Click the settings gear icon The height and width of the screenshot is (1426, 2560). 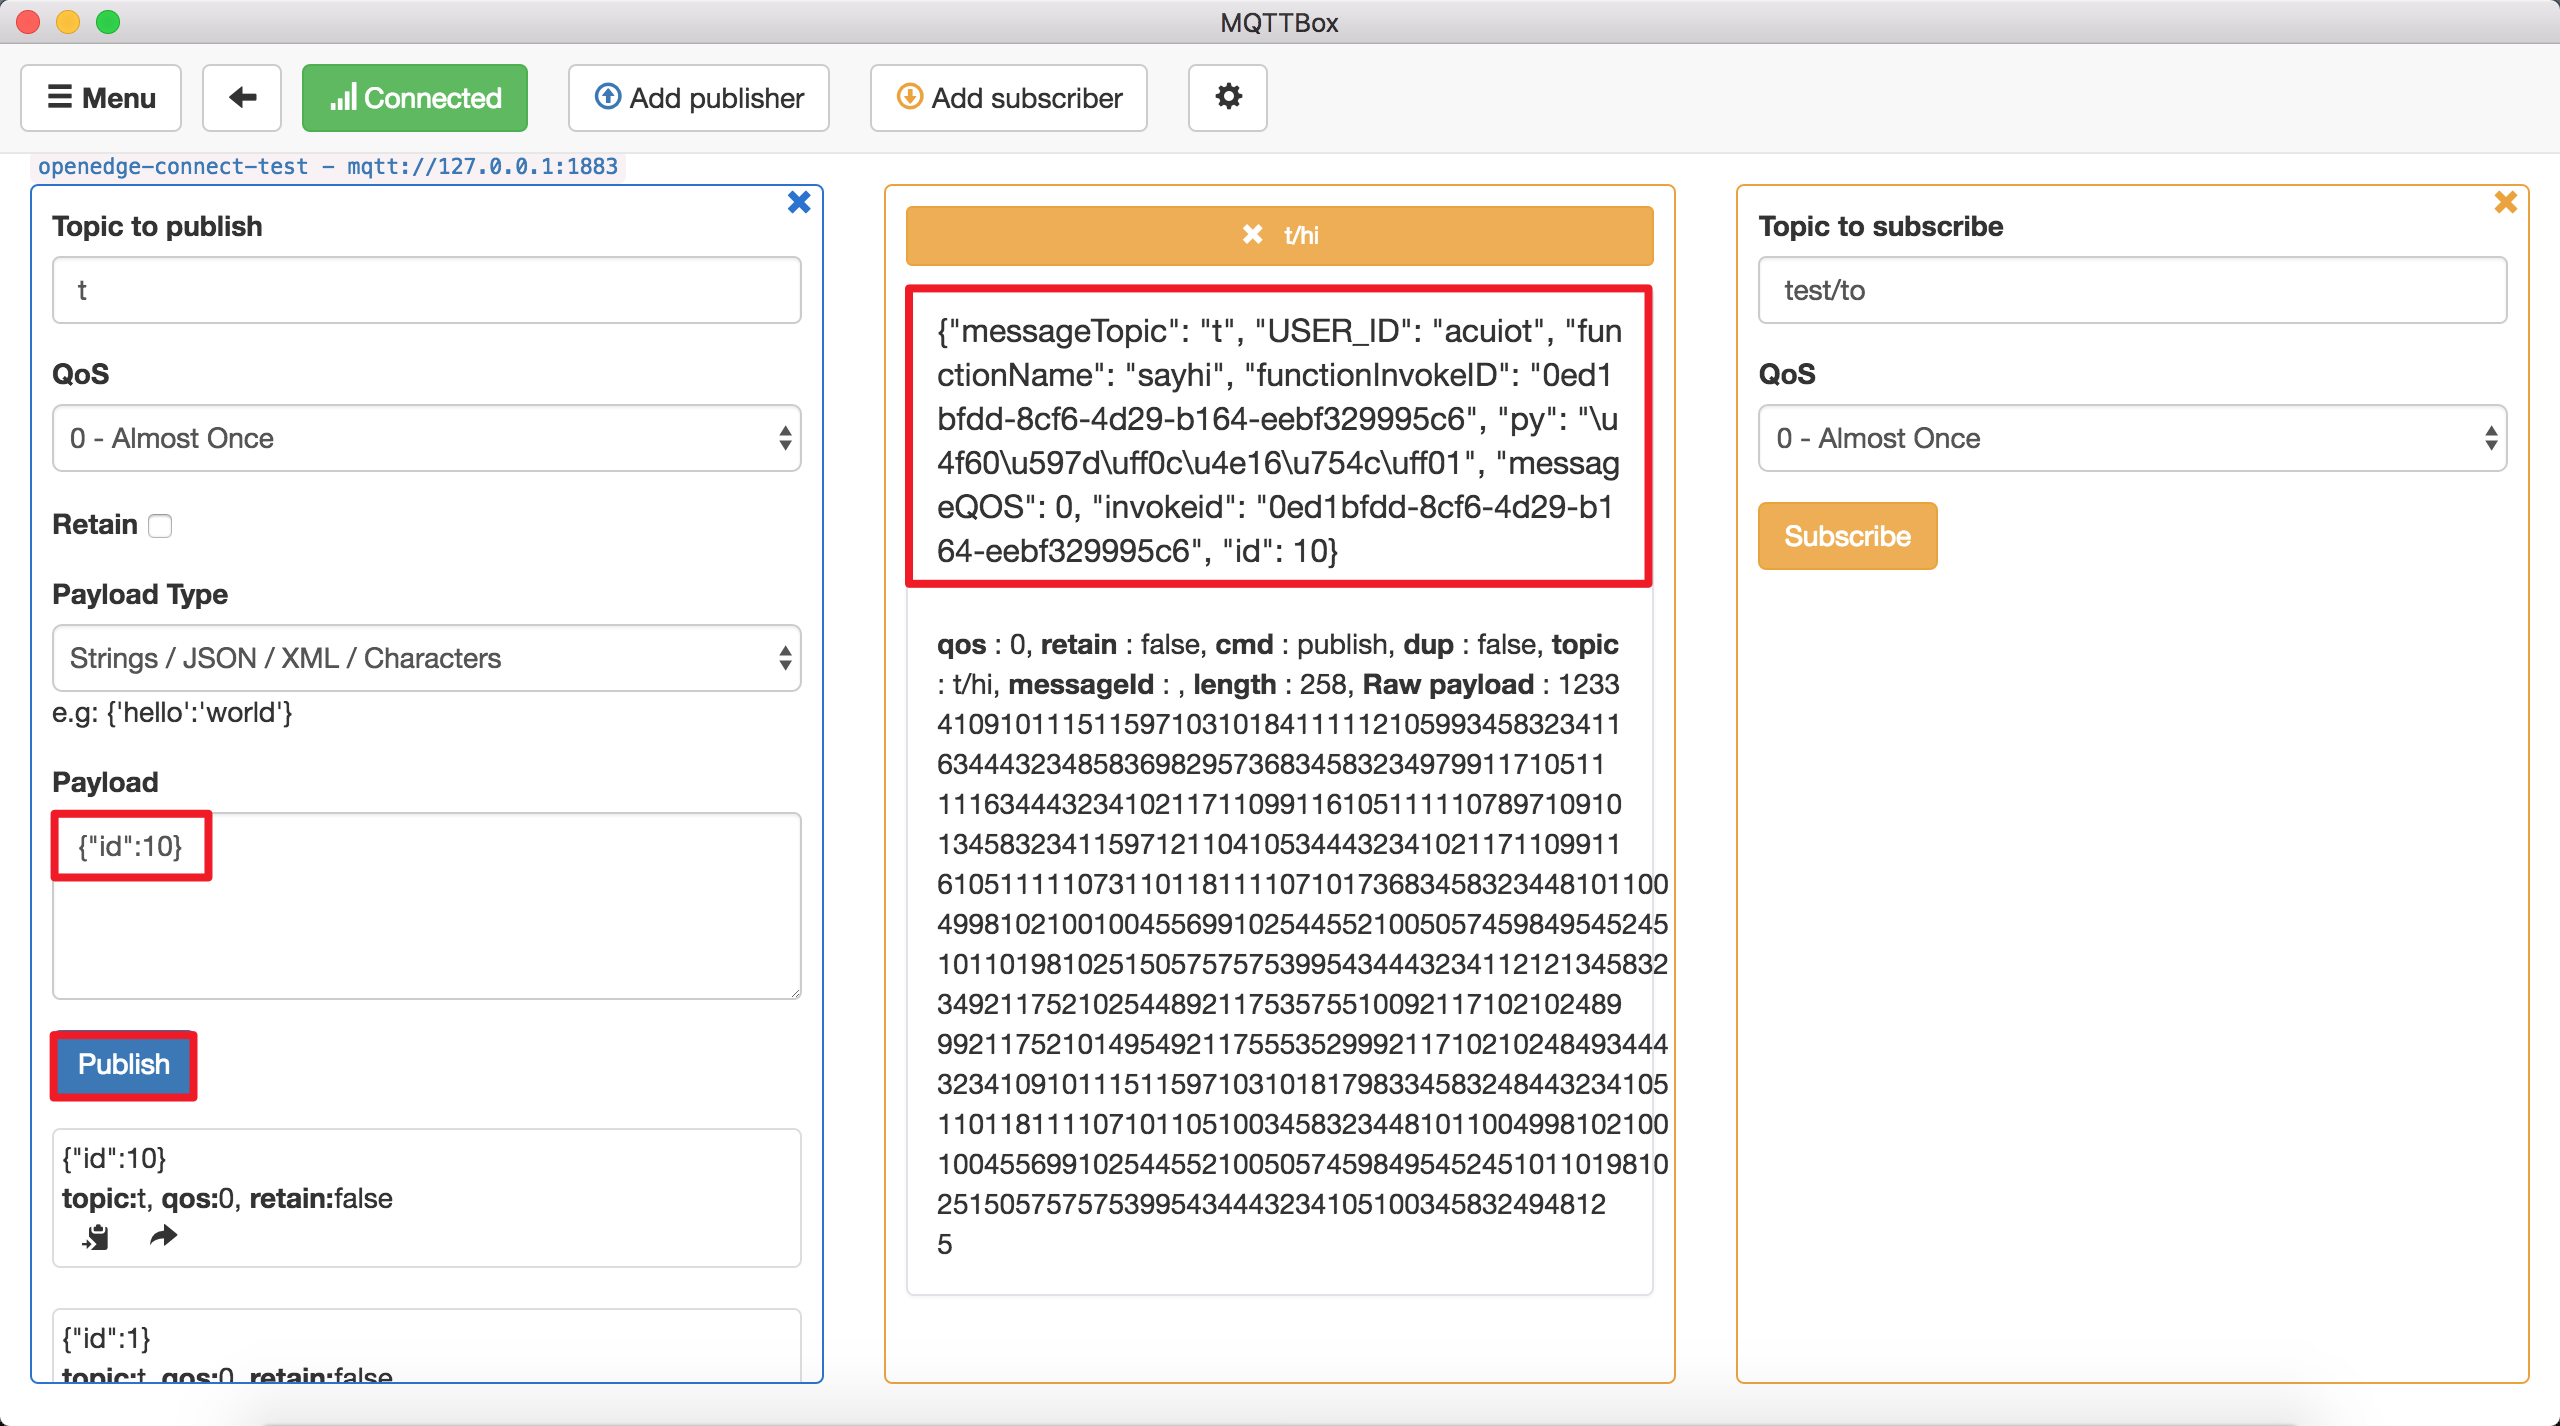[1227, 97]
